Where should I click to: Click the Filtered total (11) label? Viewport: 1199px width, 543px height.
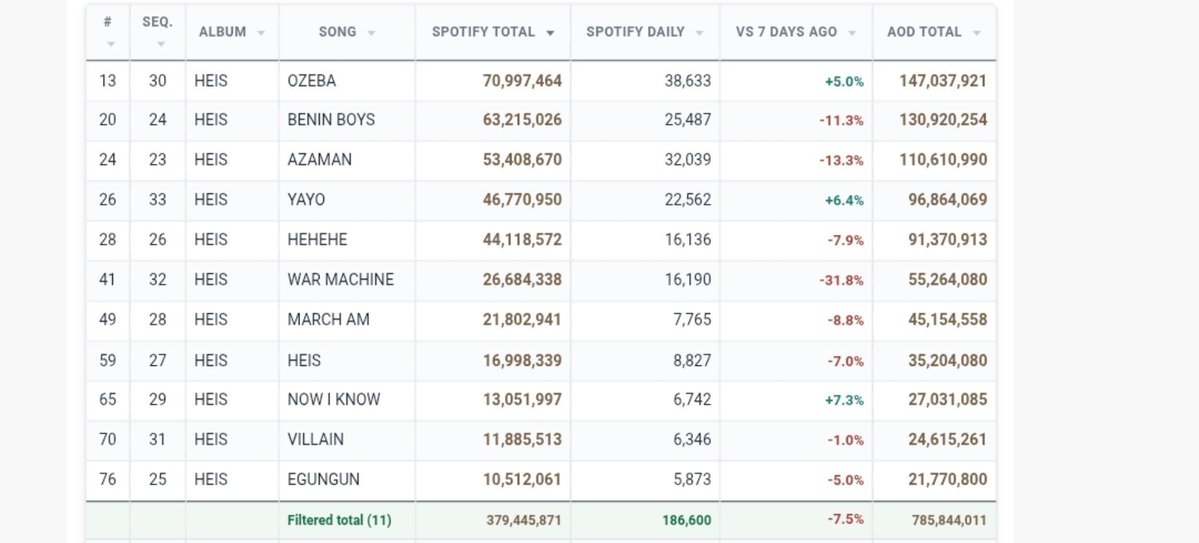click(x=340, y=520)
